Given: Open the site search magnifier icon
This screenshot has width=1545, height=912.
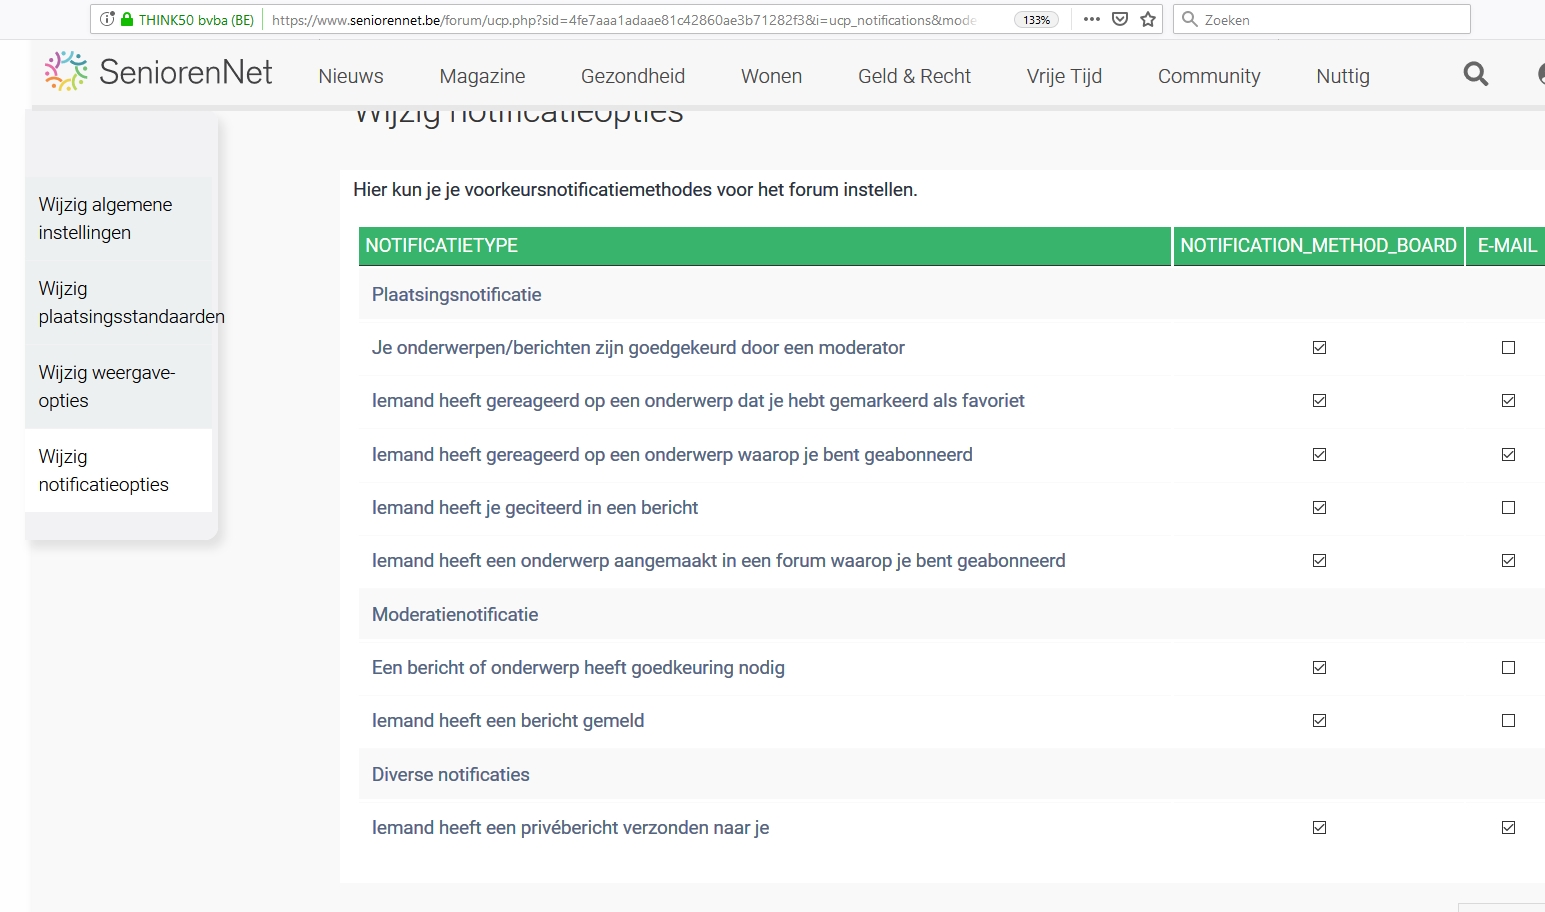Looking at the screenshot, I should point(1475,74).
